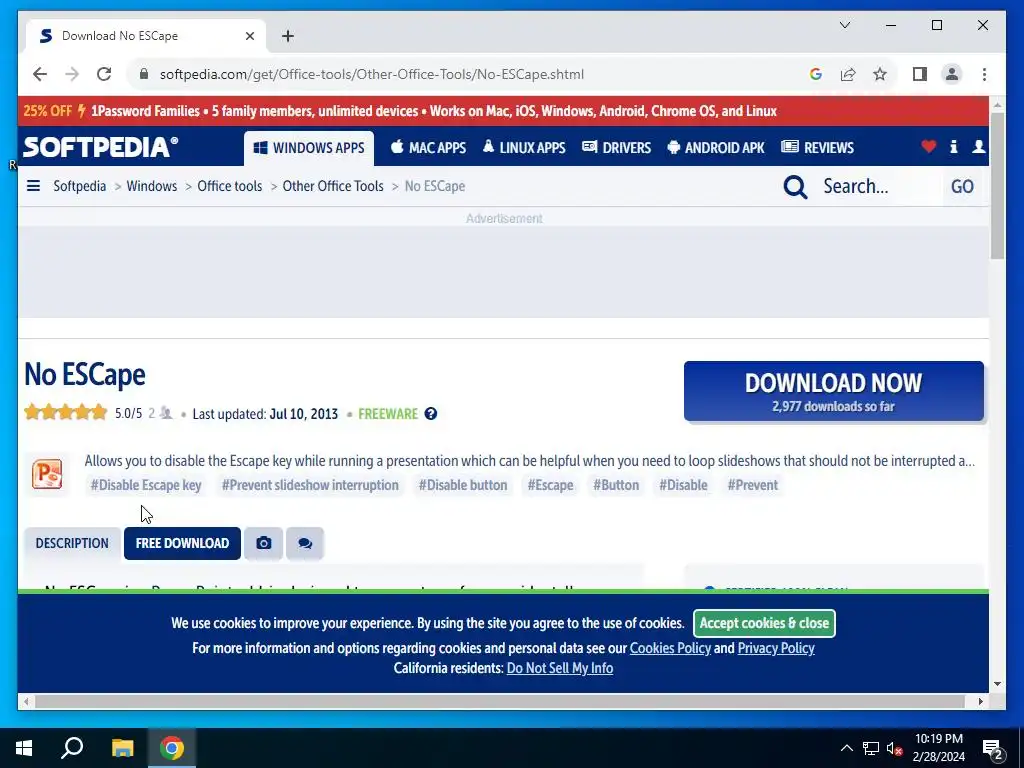Expand the tab search chevron

844,25
